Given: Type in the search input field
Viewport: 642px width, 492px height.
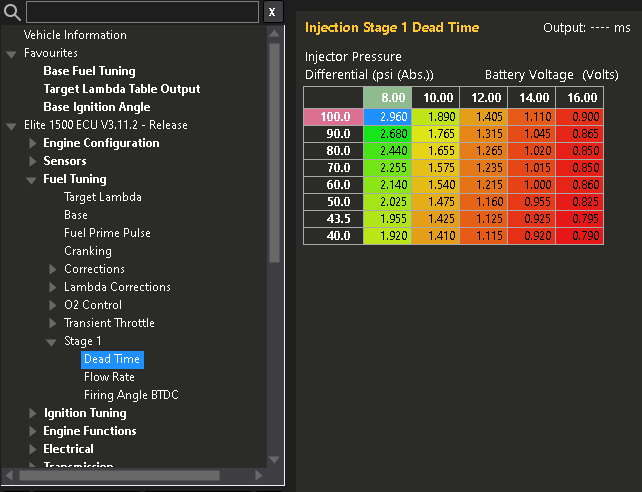Looking at the screenshot, I should click(140, 12).
